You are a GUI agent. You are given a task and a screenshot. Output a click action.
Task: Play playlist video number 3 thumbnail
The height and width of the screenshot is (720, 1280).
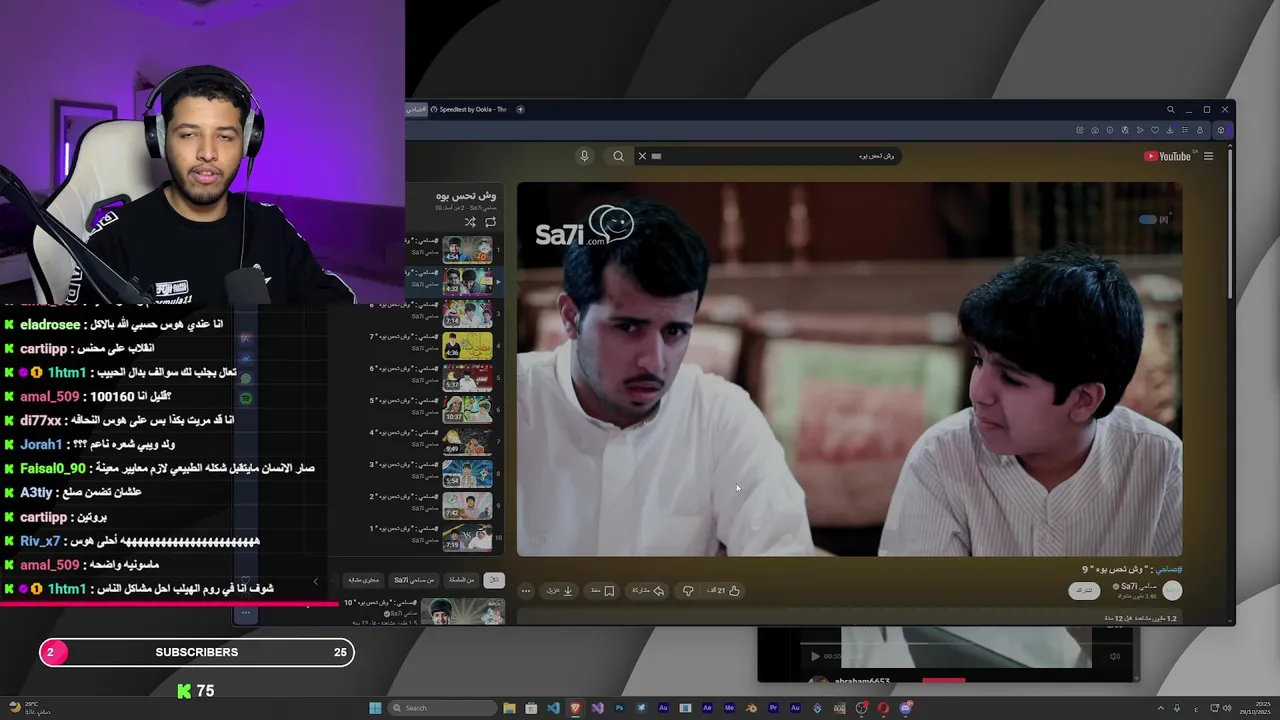point(468,473)
